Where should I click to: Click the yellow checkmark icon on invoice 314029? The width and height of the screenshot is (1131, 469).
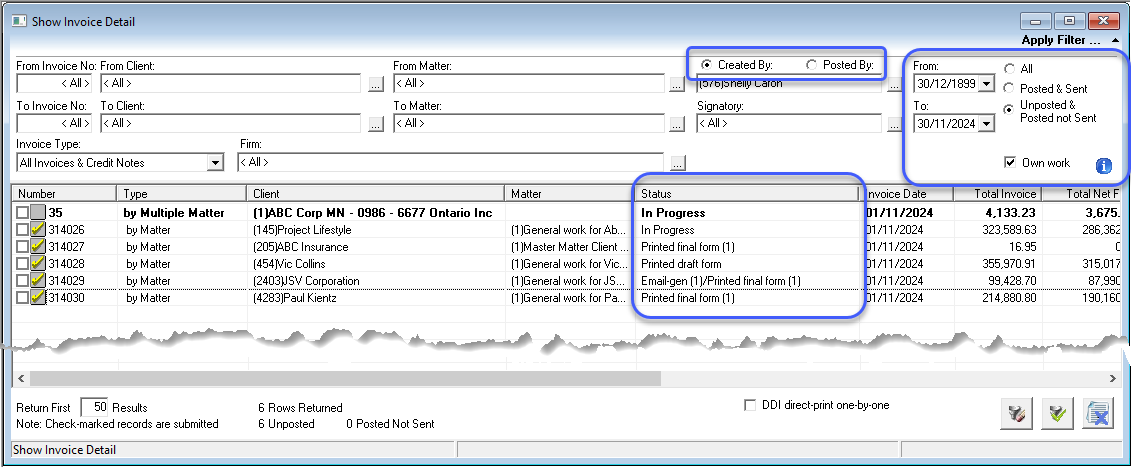[38, 281]
